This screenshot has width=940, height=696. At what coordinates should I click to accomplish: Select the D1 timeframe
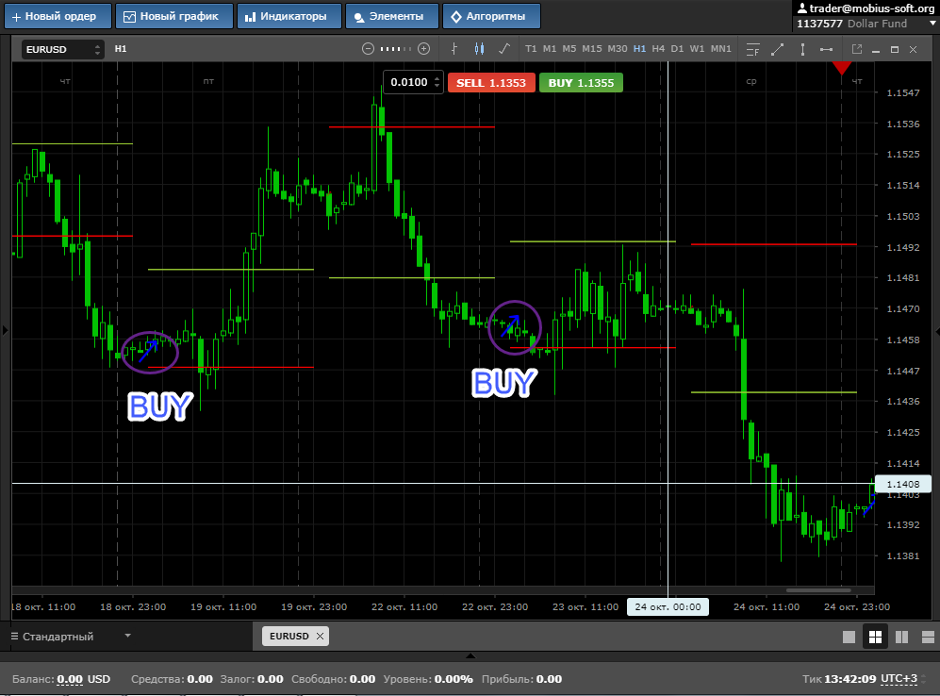[x=677, y=49]
